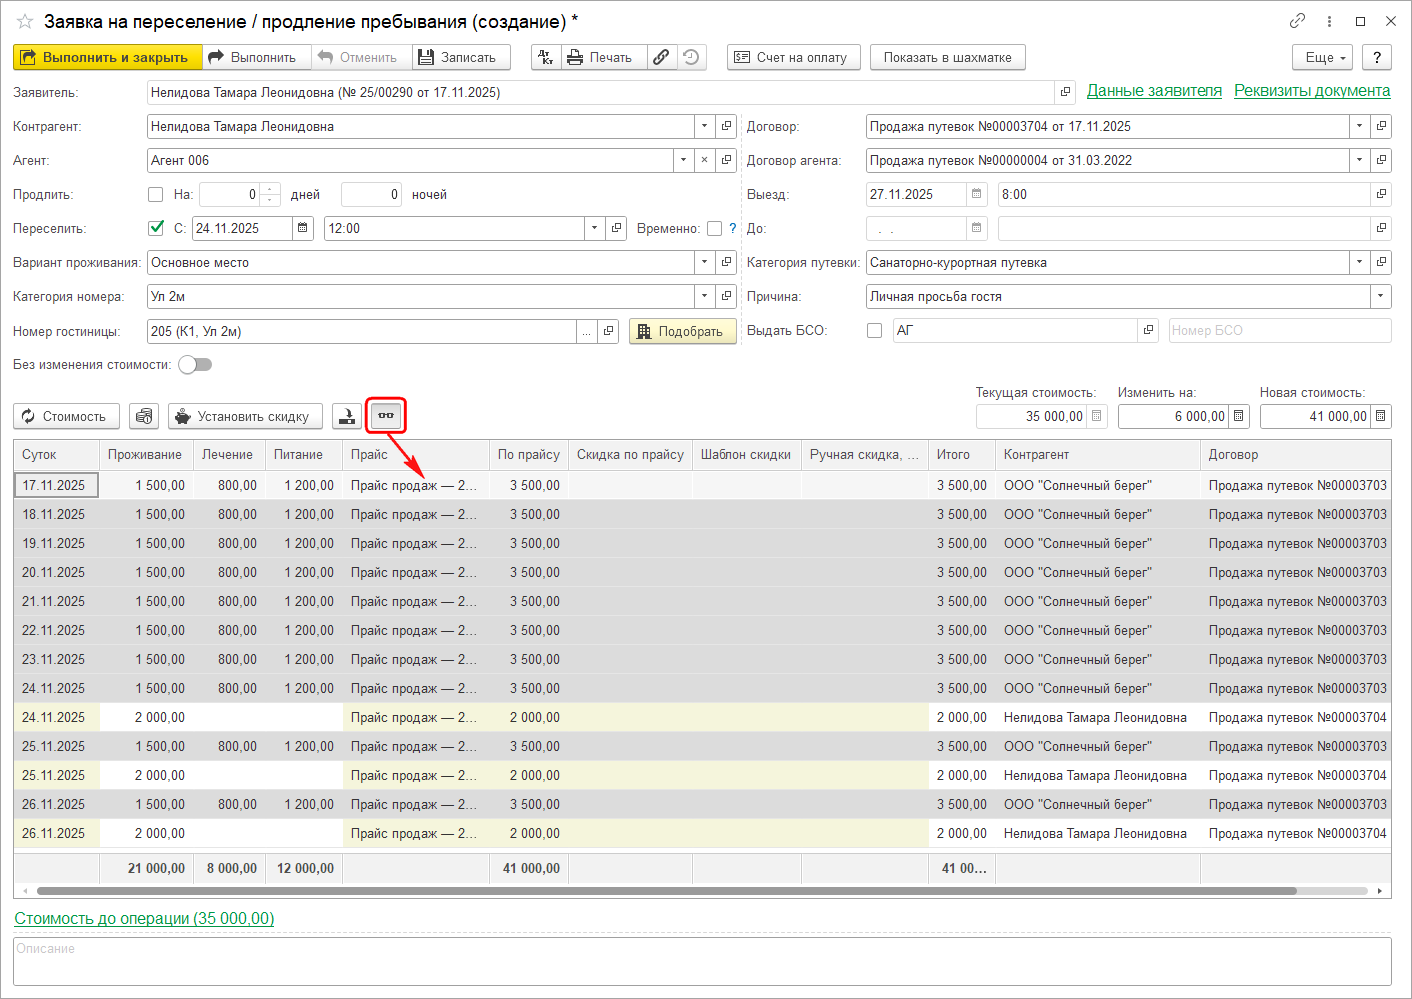Open the history clock icon in toolbar
This screenshot has width=1412, height=999.
[691, 58]
